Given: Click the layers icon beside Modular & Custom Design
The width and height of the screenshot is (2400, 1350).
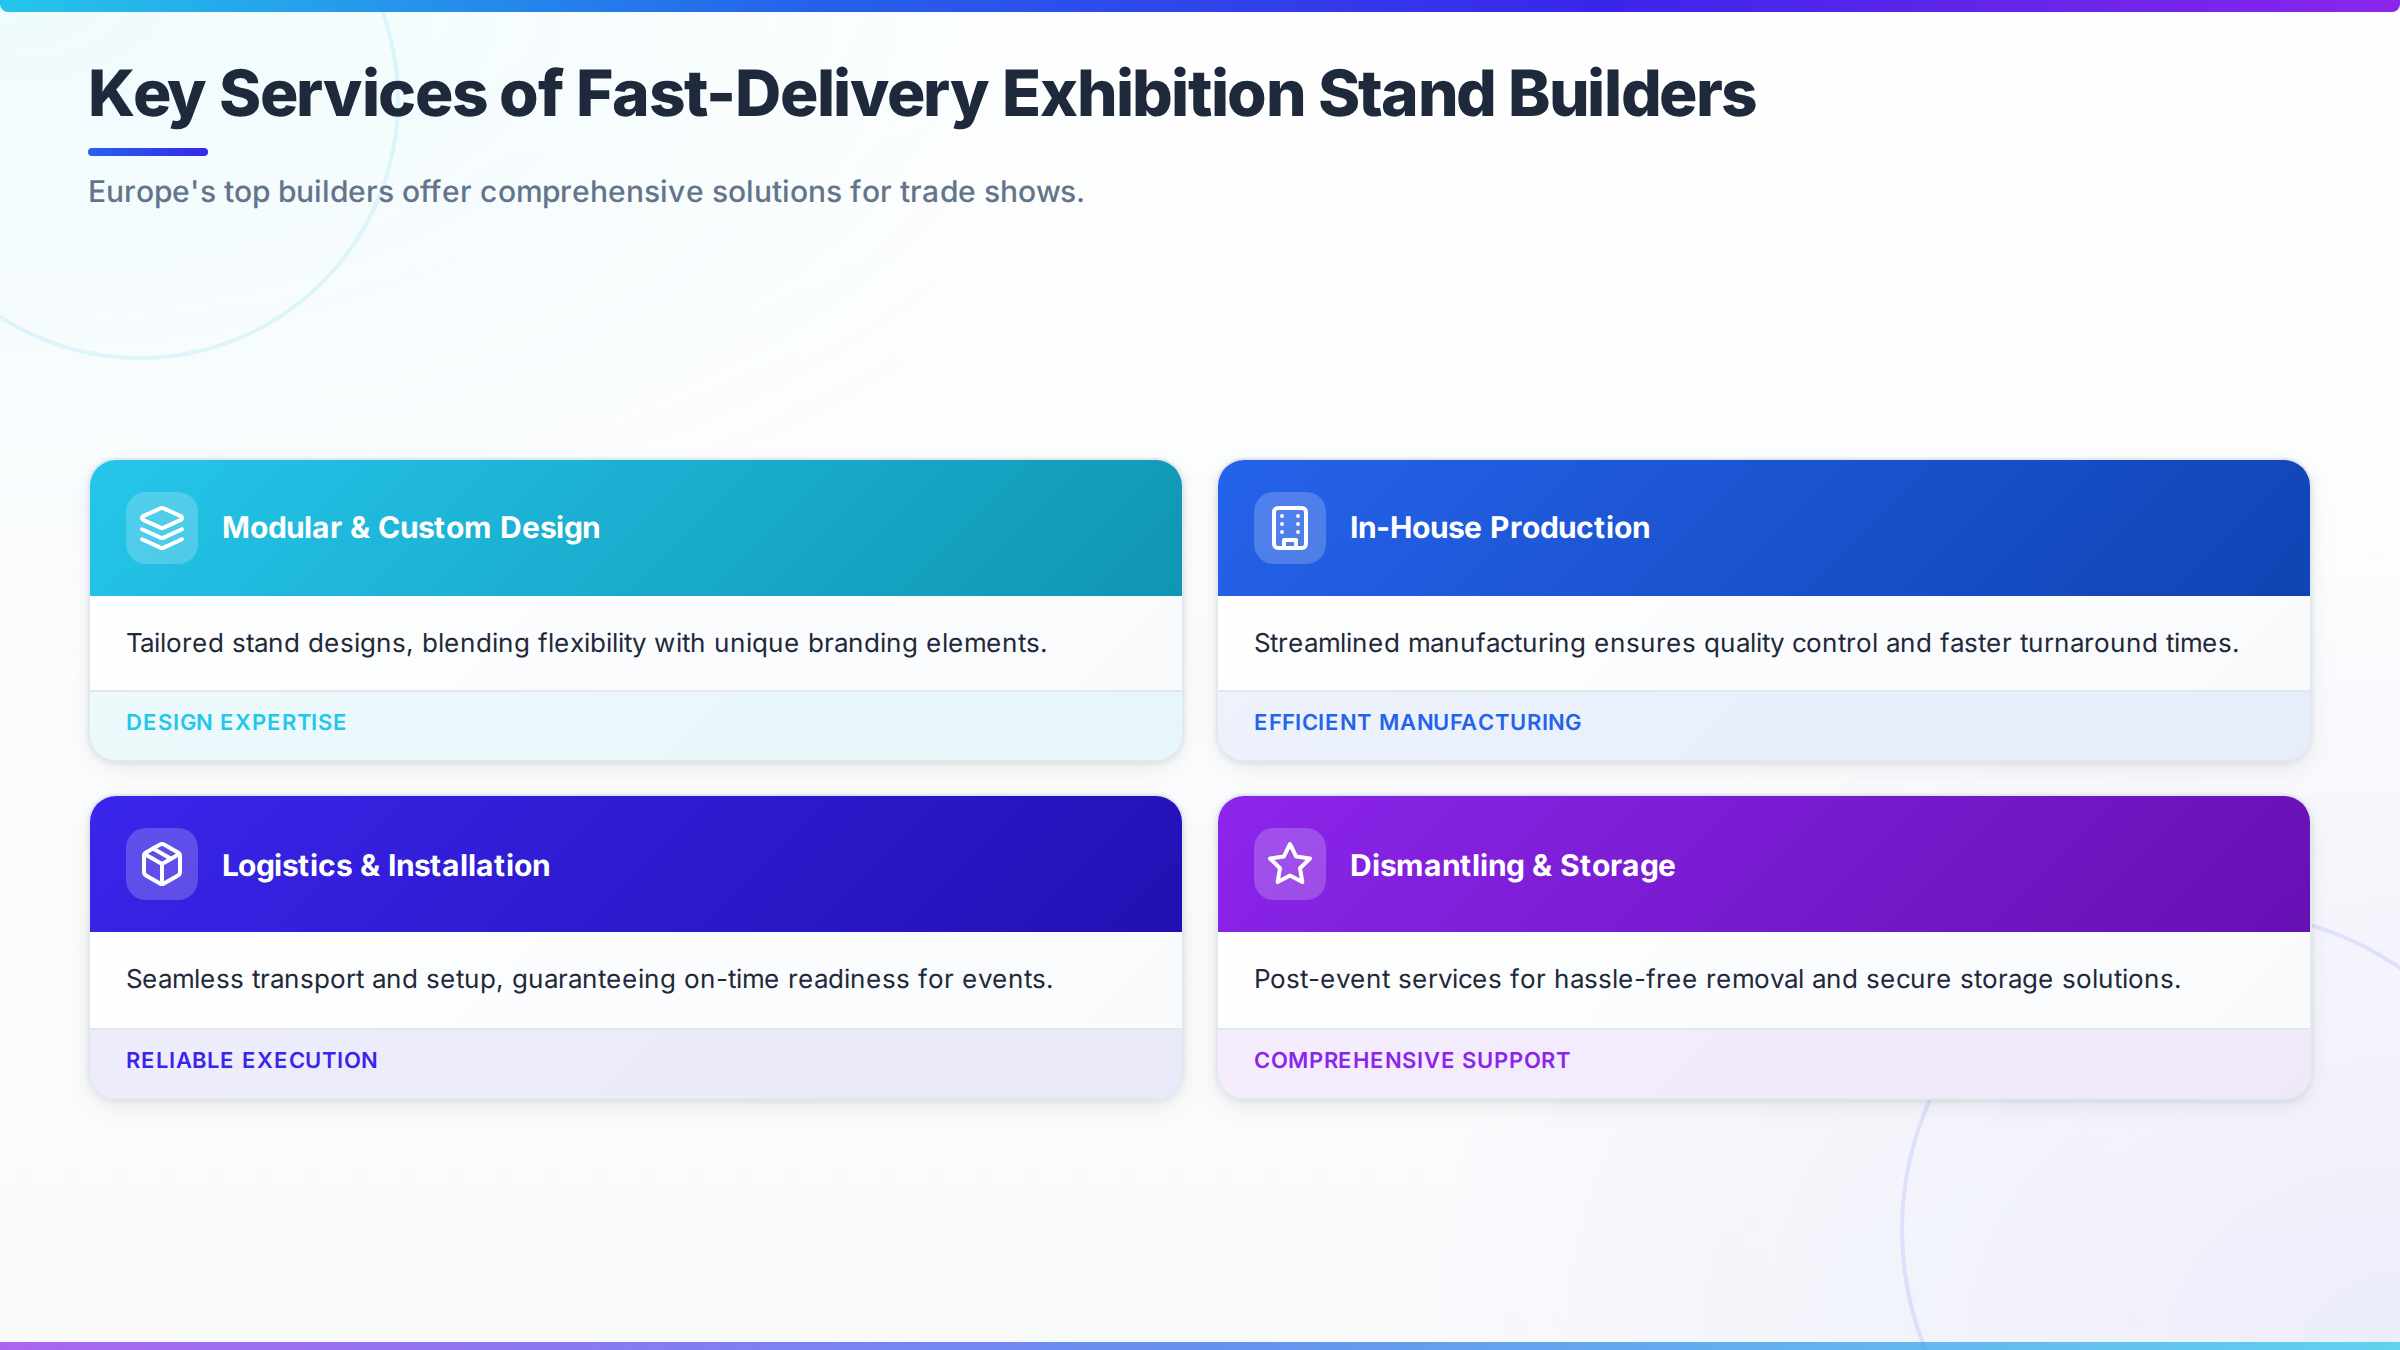Looking at the screenshot, I should click(162, 528).
